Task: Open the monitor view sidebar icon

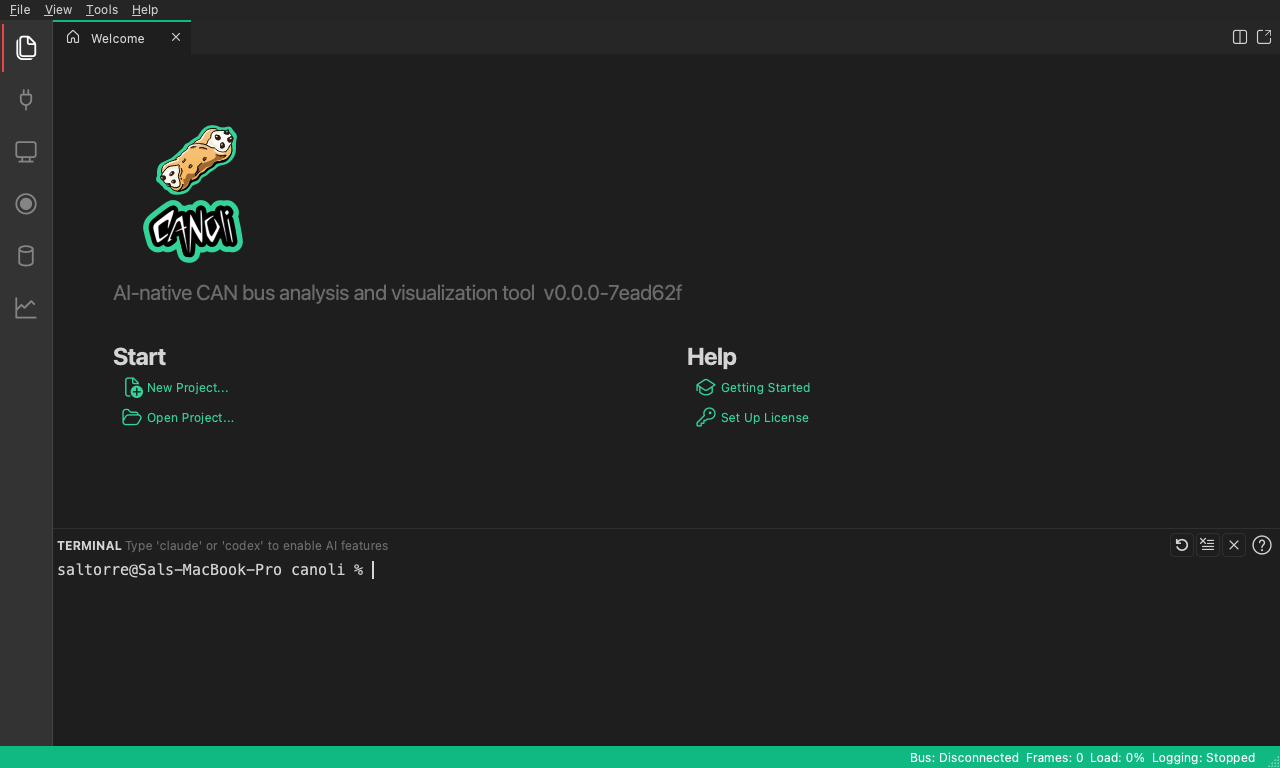Action: click(x=26, y=152)
